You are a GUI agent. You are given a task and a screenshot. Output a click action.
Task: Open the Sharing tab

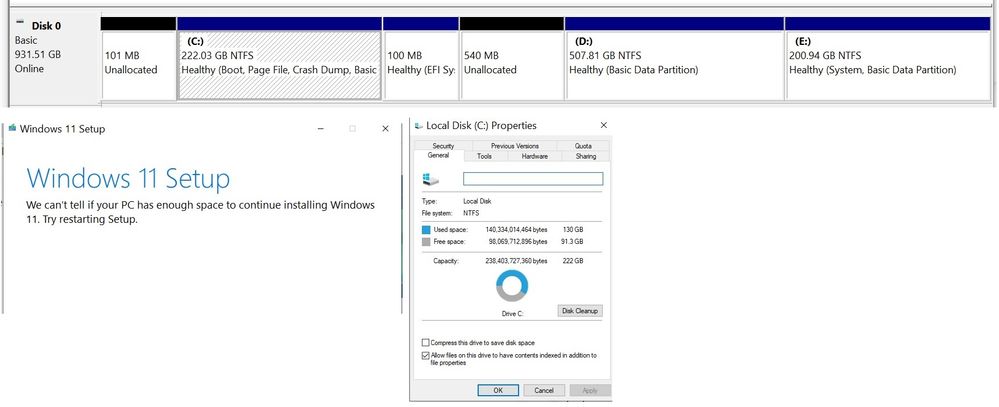click(x=586, y=156)
